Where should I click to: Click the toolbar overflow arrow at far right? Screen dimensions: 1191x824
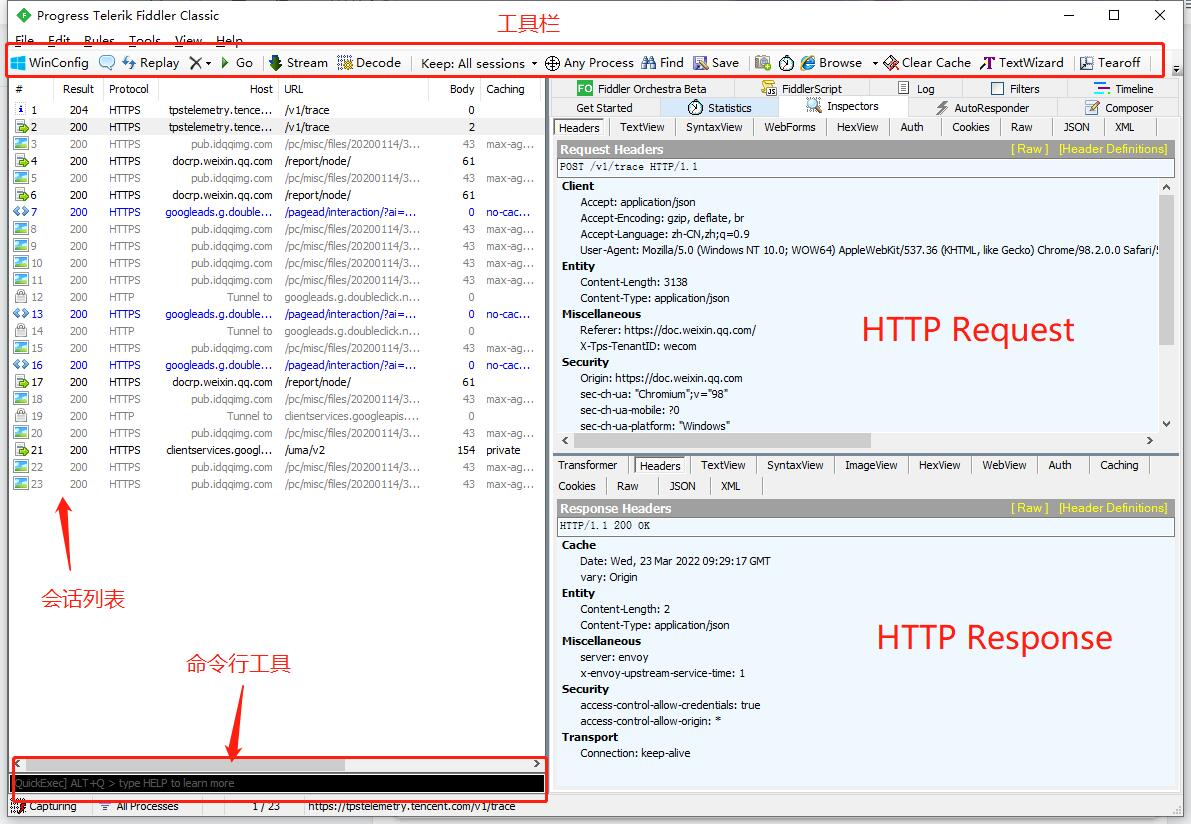pyautogui.click(x=1177, y=69)
